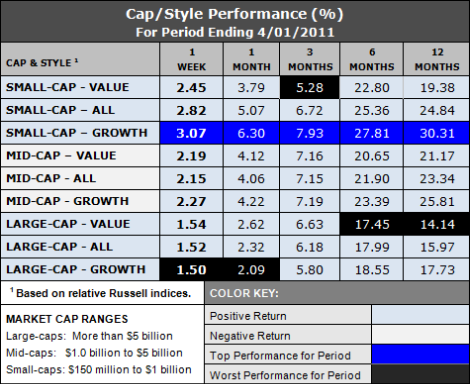Viewport: 470px width, 384px height.
Task: Select the 'SMALL-CAP – GROWTH' row label
Action: [77, 133]
